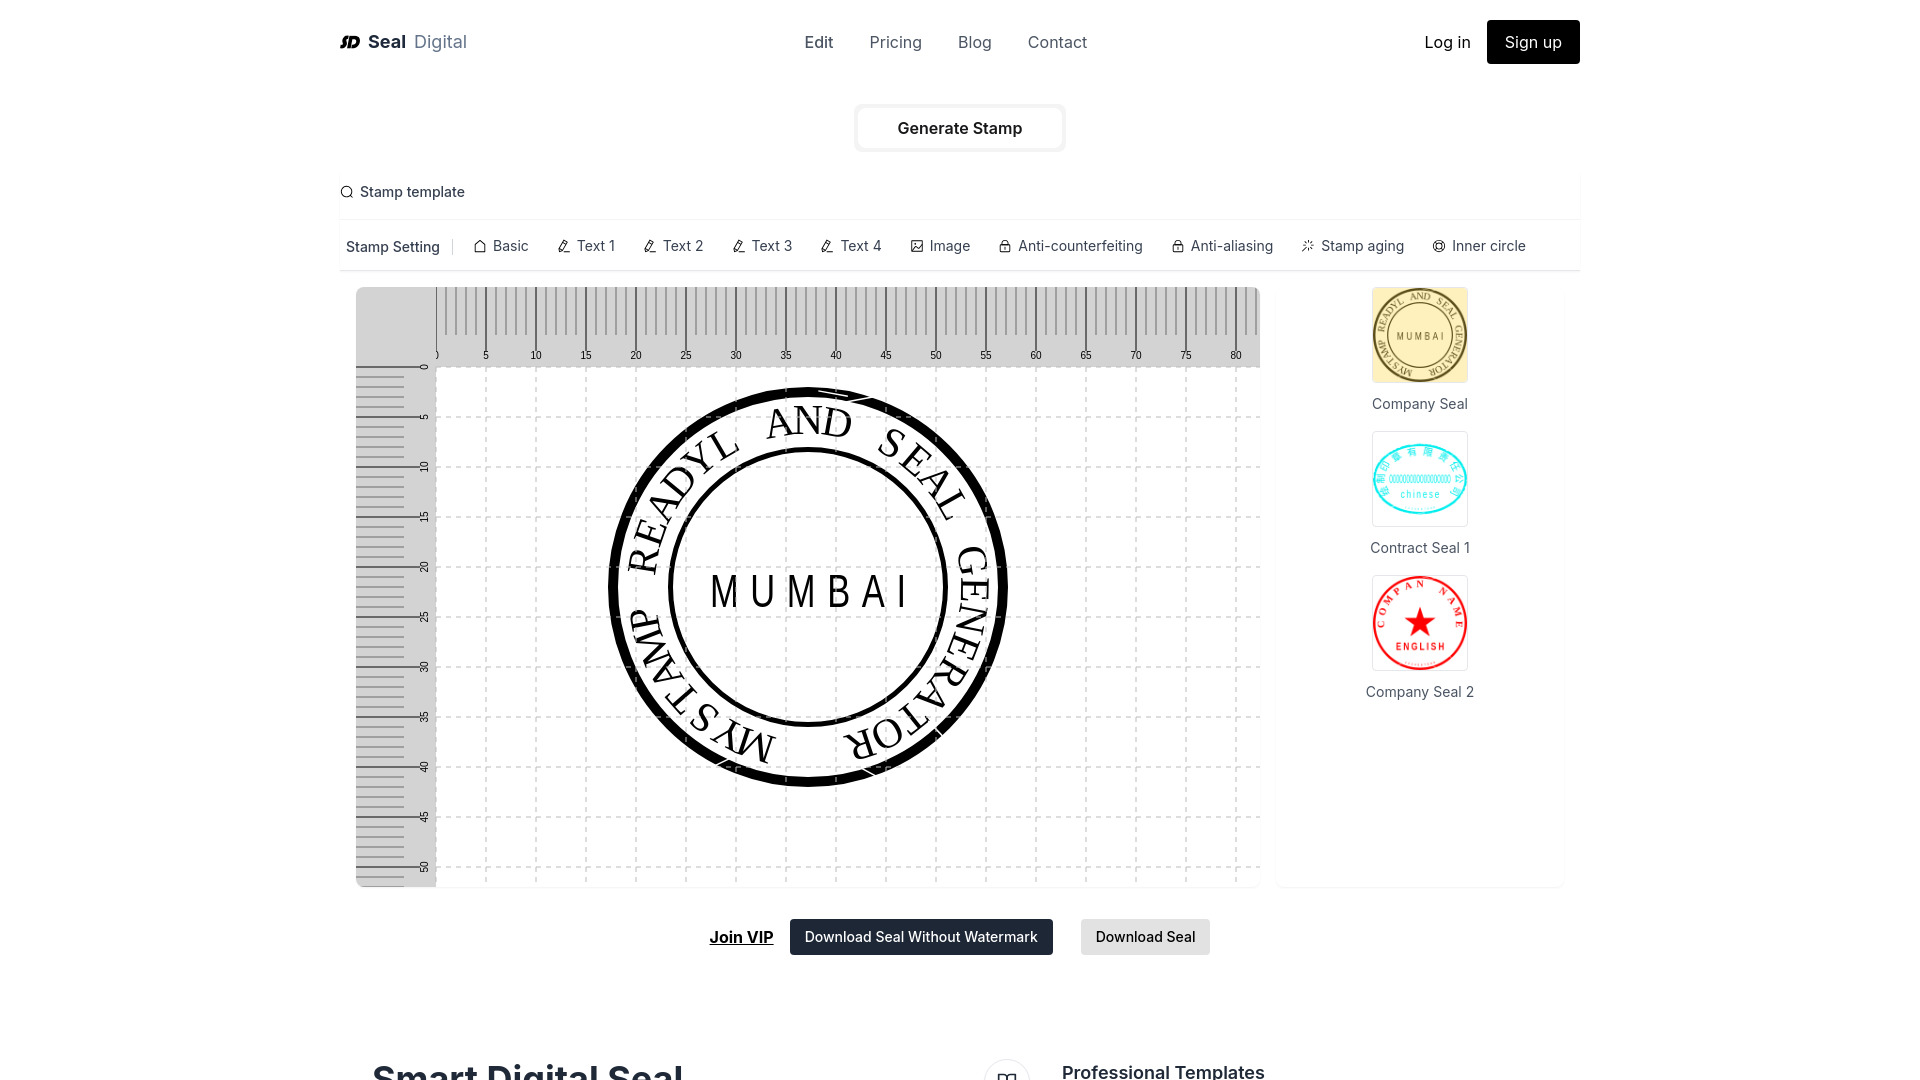Click the Stamp aging effect icon

(1307, 245)
